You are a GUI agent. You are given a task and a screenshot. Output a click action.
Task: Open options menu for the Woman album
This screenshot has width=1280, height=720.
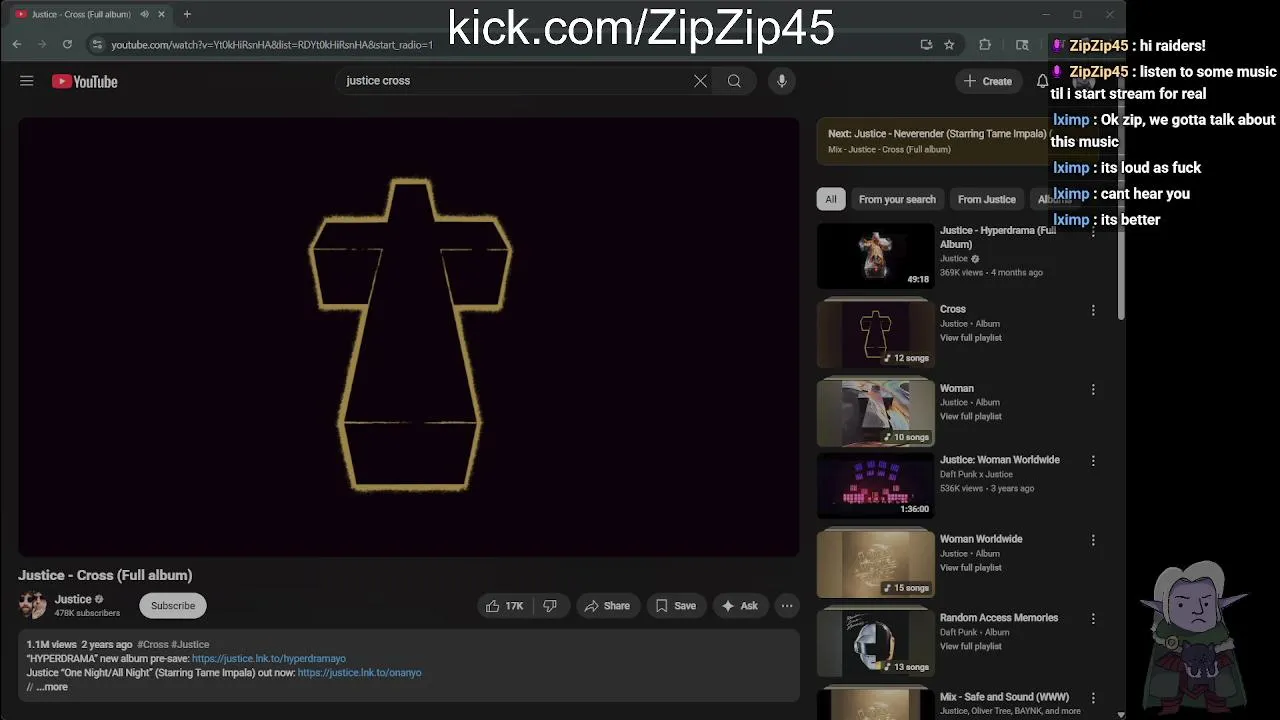1093,390
